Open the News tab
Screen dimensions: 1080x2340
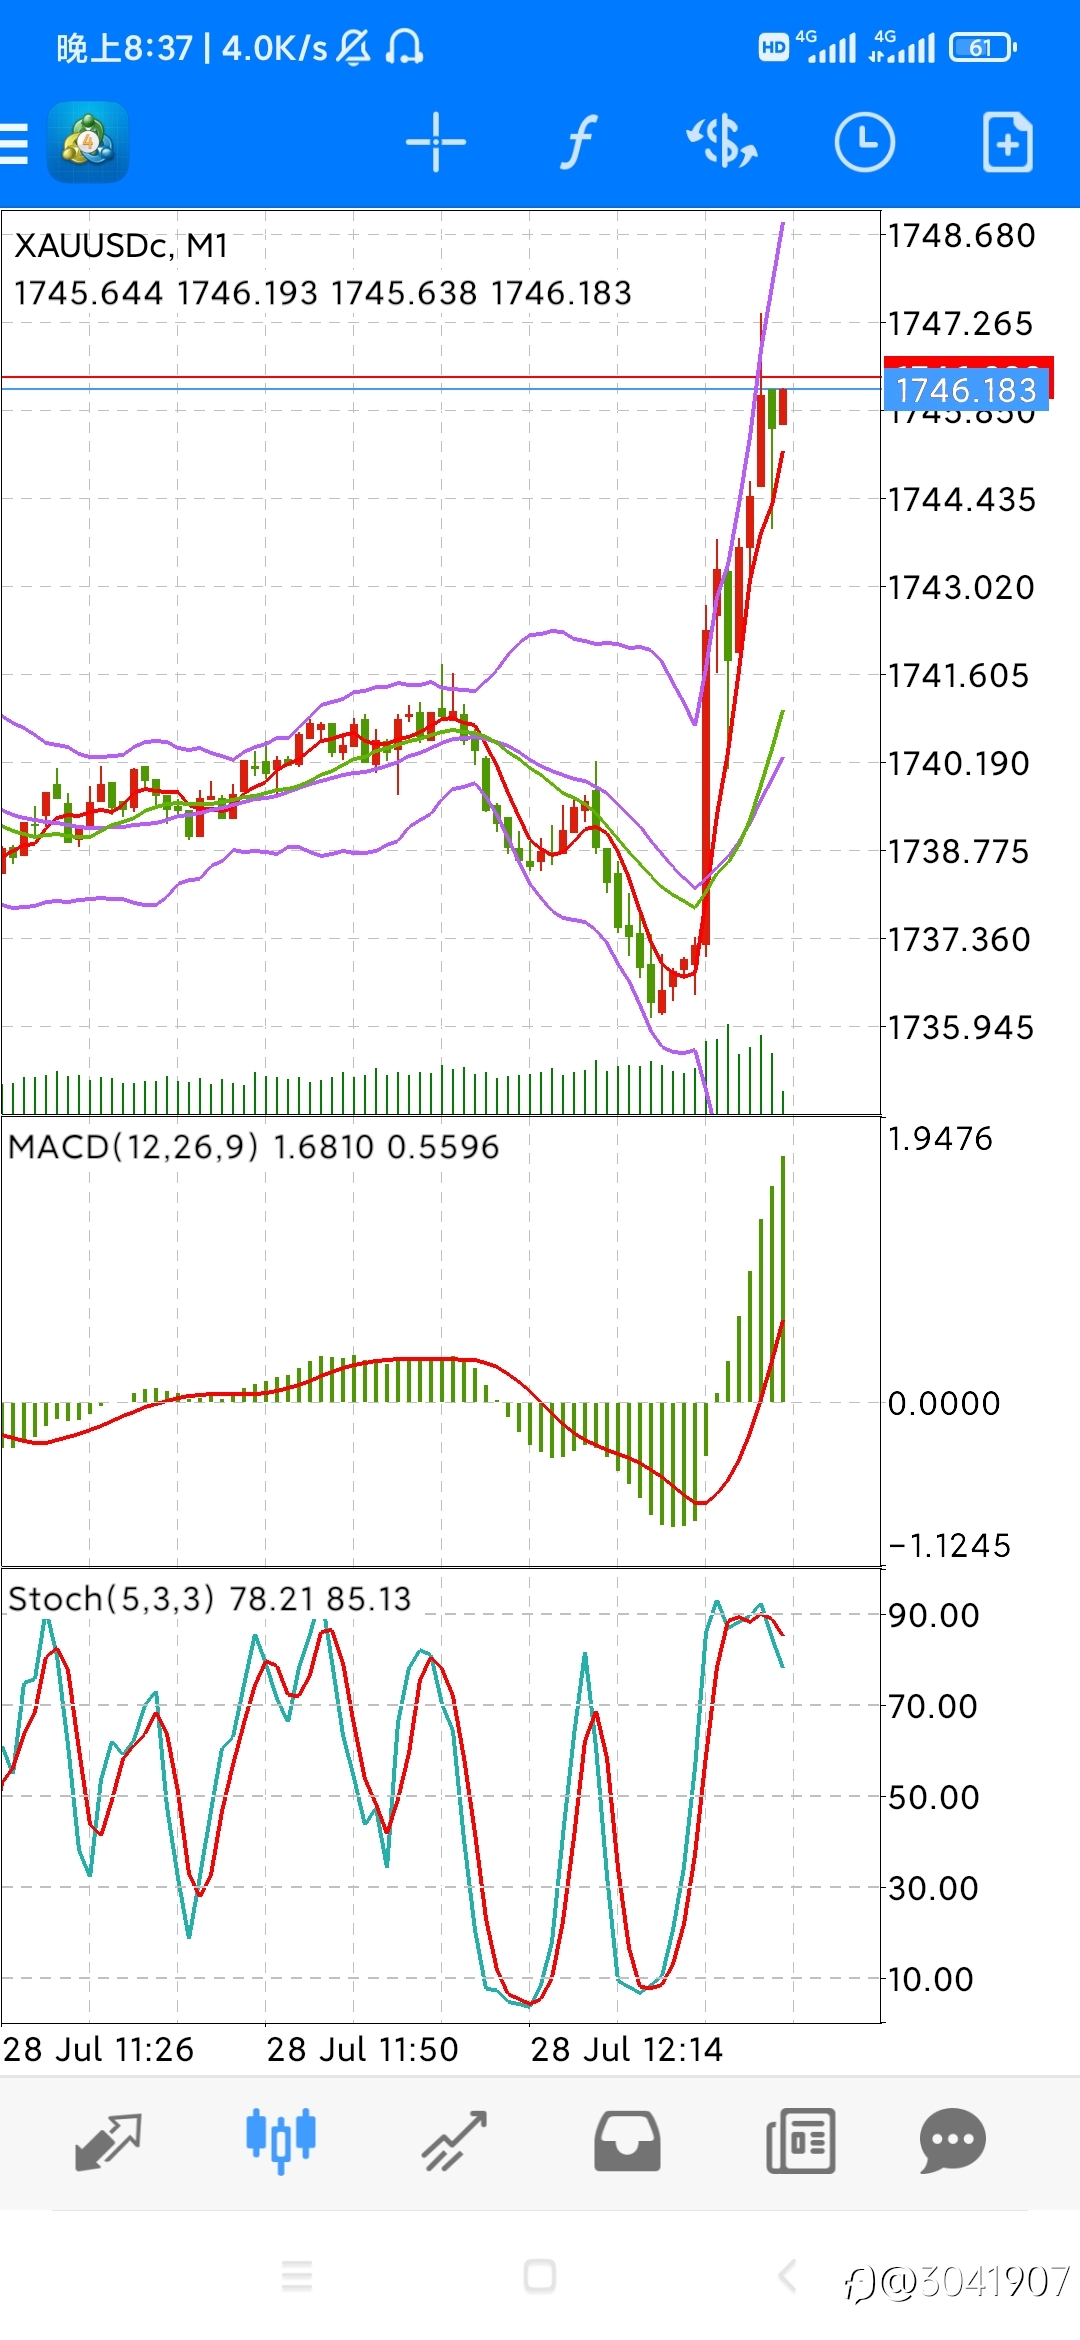800,2141
